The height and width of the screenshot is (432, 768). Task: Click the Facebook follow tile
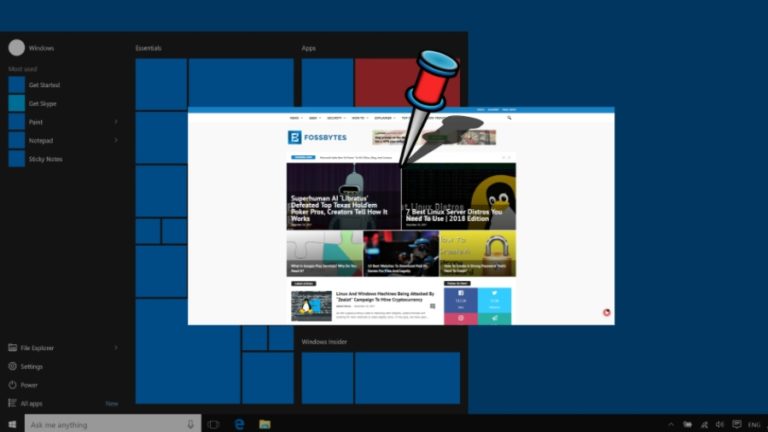[460, 300]
